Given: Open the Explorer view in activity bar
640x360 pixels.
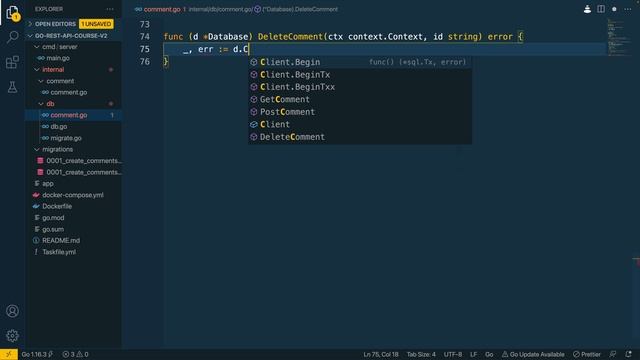Looking at the screenshot, I should [x=13, y=13].
